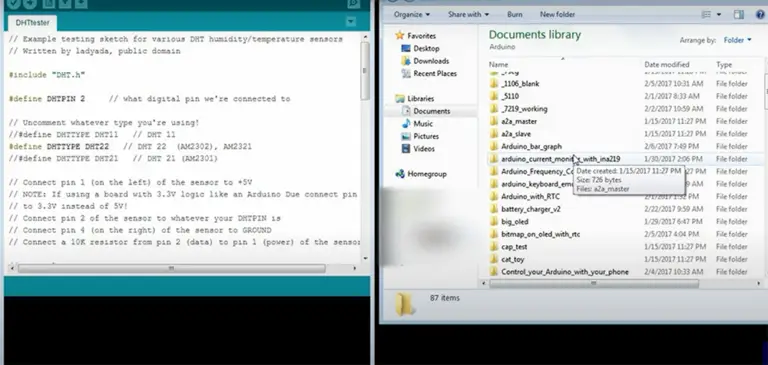Click the #include "DHT.h" code line
Image resolution: width=768 pixels, height=365 pixels.
click(47, 75)
